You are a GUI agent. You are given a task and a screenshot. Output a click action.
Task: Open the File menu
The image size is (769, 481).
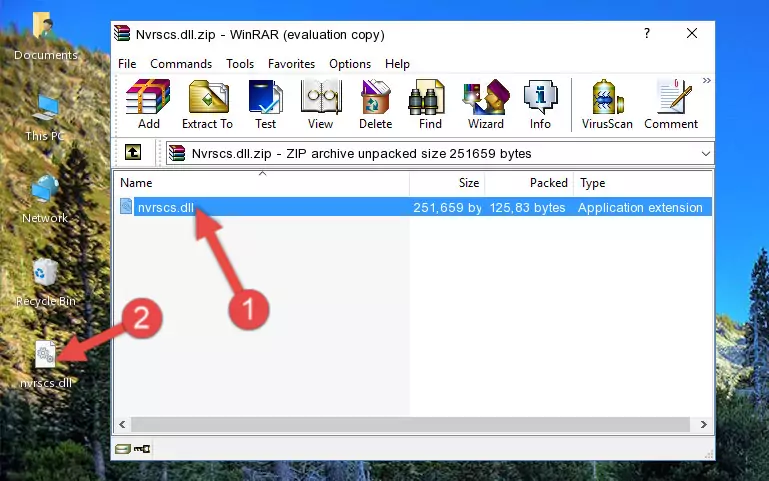pos(127,64)
